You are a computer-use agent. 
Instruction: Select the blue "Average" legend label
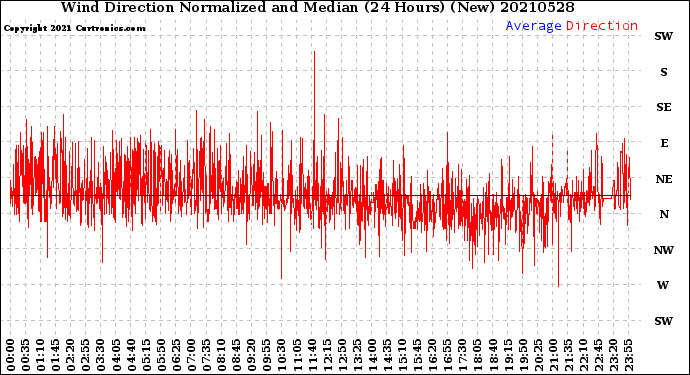click(x=533, y=26)
